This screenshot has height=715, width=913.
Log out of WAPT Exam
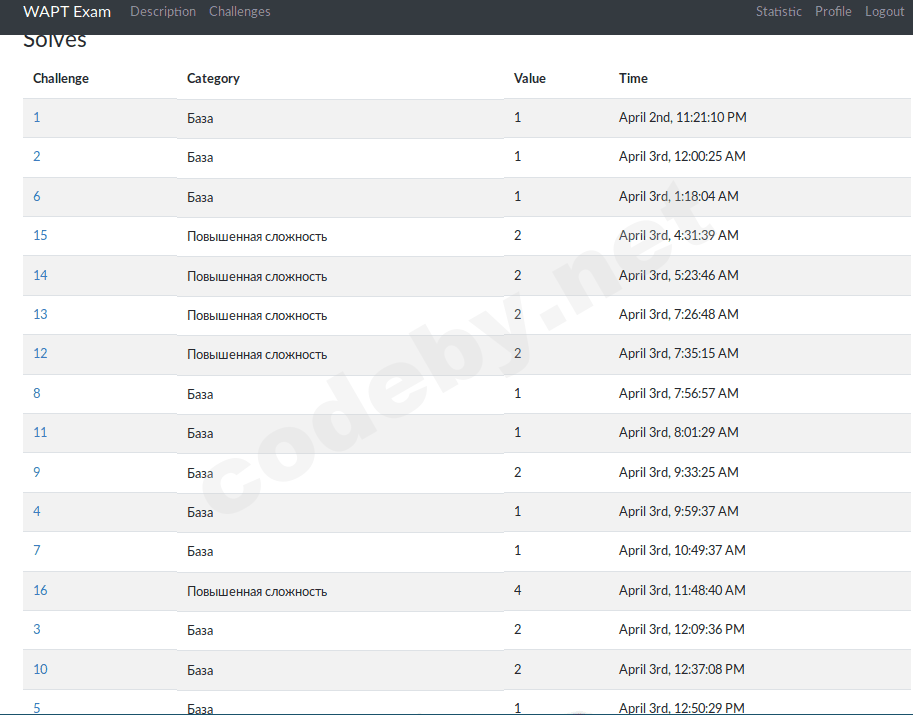pos(884,11)
